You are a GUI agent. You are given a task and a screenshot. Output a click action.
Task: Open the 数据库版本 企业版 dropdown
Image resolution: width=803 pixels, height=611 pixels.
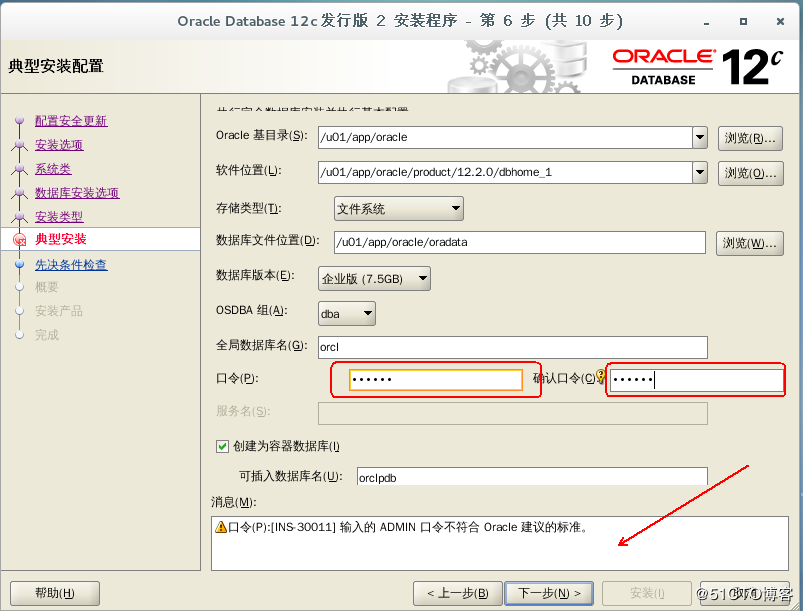pyautogui.click(x=374, y=279)
